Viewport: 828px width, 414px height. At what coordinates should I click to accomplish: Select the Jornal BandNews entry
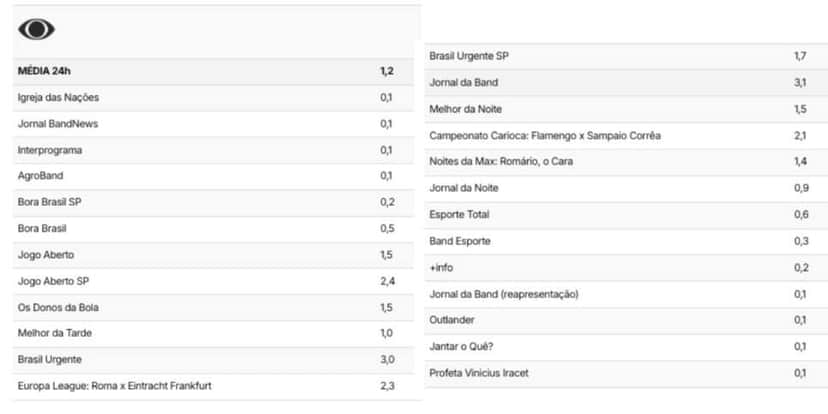point(213,124)
